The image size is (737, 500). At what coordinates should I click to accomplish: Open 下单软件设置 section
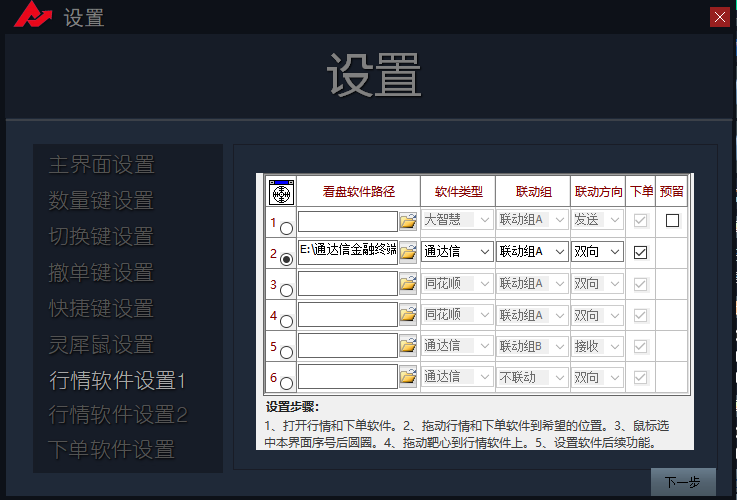coord(111,450)
